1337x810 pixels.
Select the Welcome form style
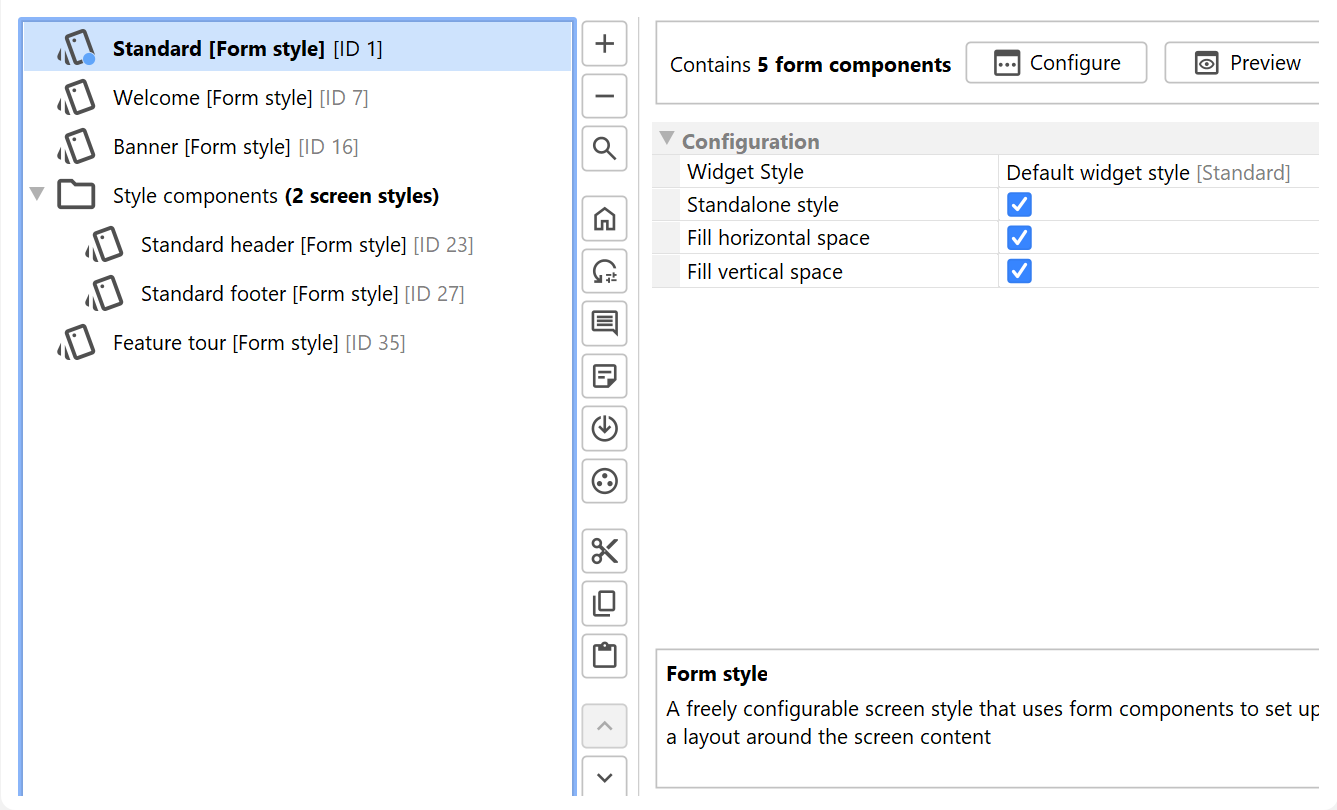coord(212,98)
